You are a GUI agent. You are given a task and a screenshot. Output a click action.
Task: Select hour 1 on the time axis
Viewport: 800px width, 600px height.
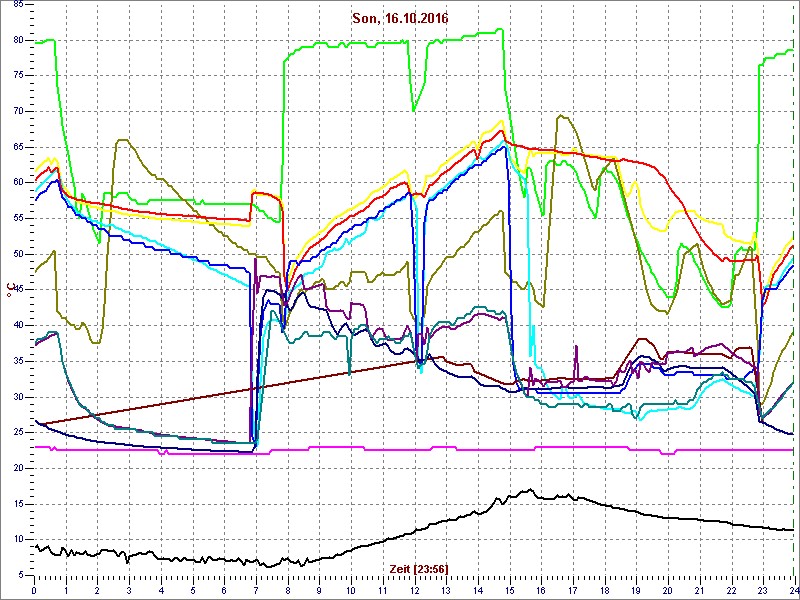pyautogui.click(x=66, y=590)
